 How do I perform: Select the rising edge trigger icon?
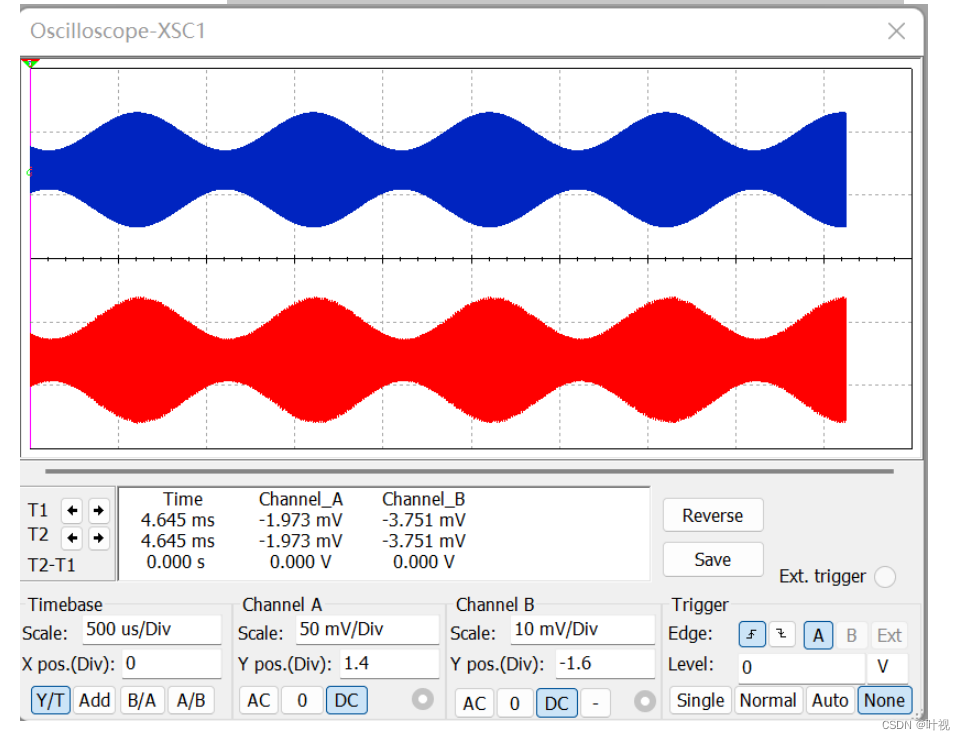point(751,634)
